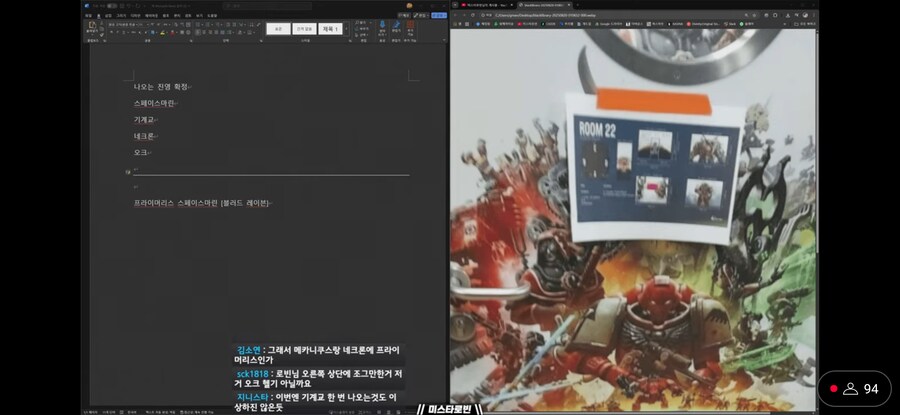
Task: Switch to the 도움말 ribbon tab
Action: point(212,15)
